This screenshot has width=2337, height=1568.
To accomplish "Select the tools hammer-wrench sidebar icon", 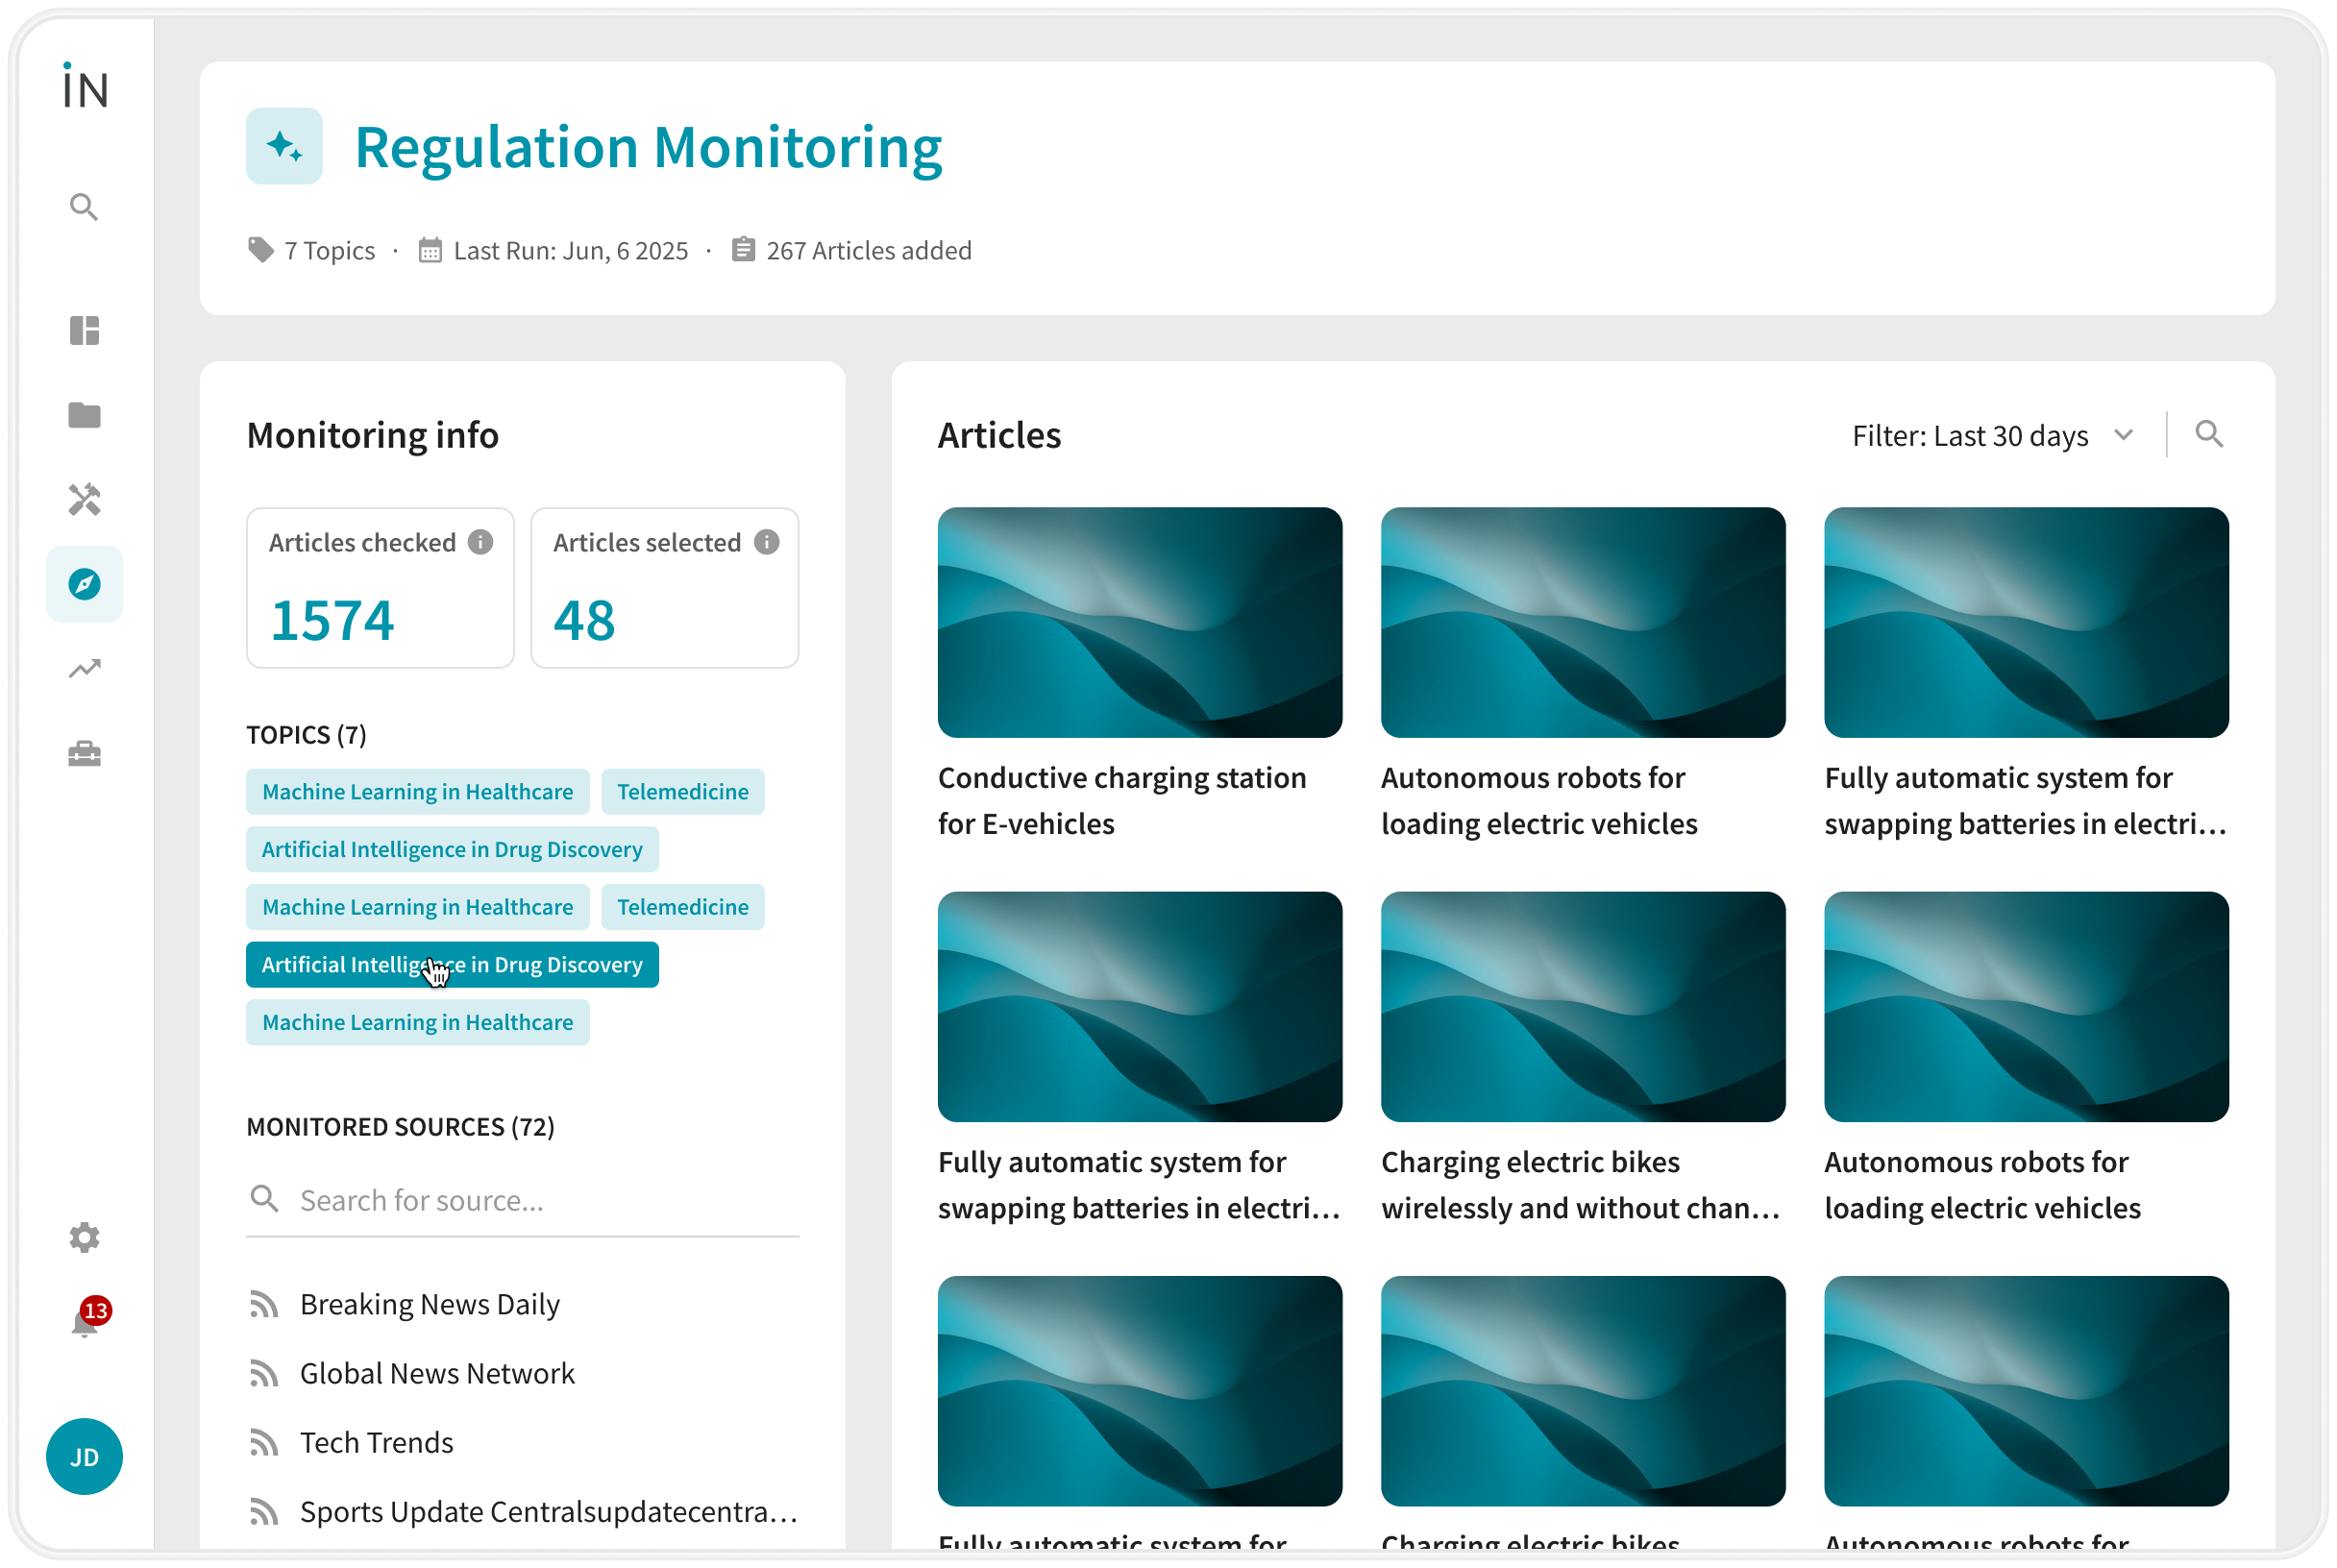I will 84,499.
